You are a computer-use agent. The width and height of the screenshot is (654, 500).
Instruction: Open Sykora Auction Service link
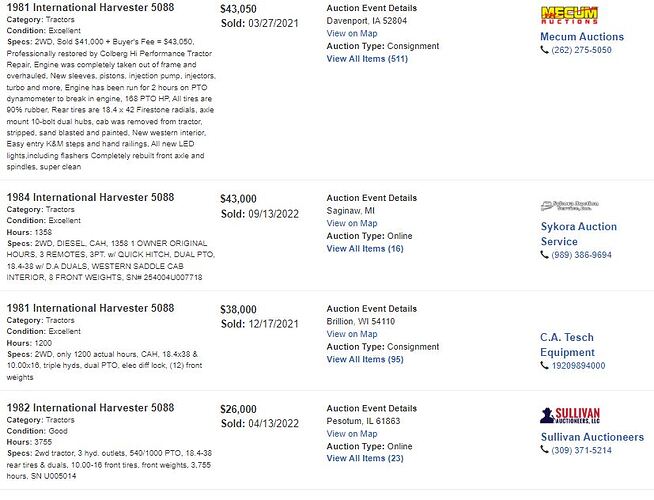(x=579, y=234)
